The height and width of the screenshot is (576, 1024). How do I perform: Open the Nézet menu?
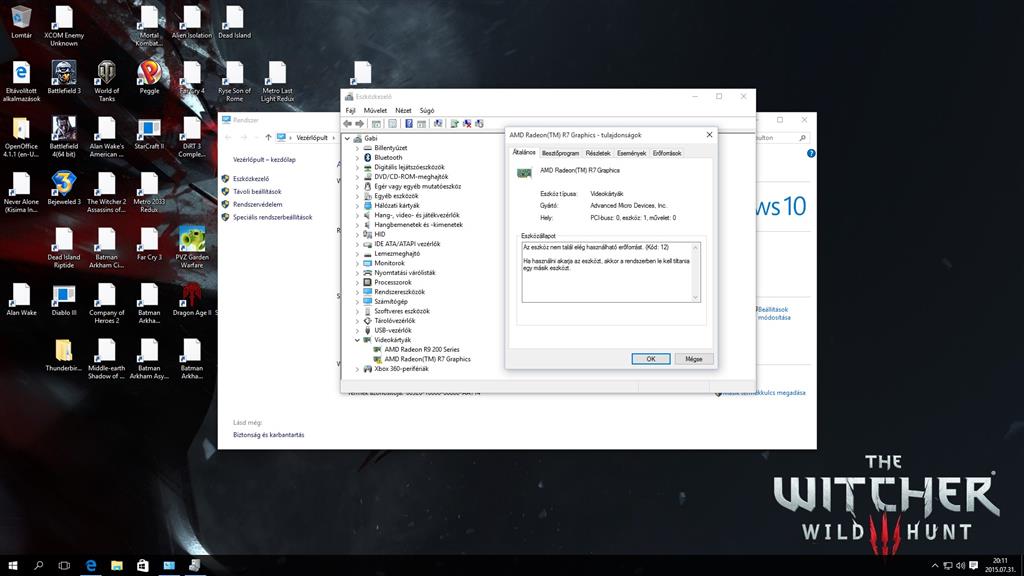point(404,110)
